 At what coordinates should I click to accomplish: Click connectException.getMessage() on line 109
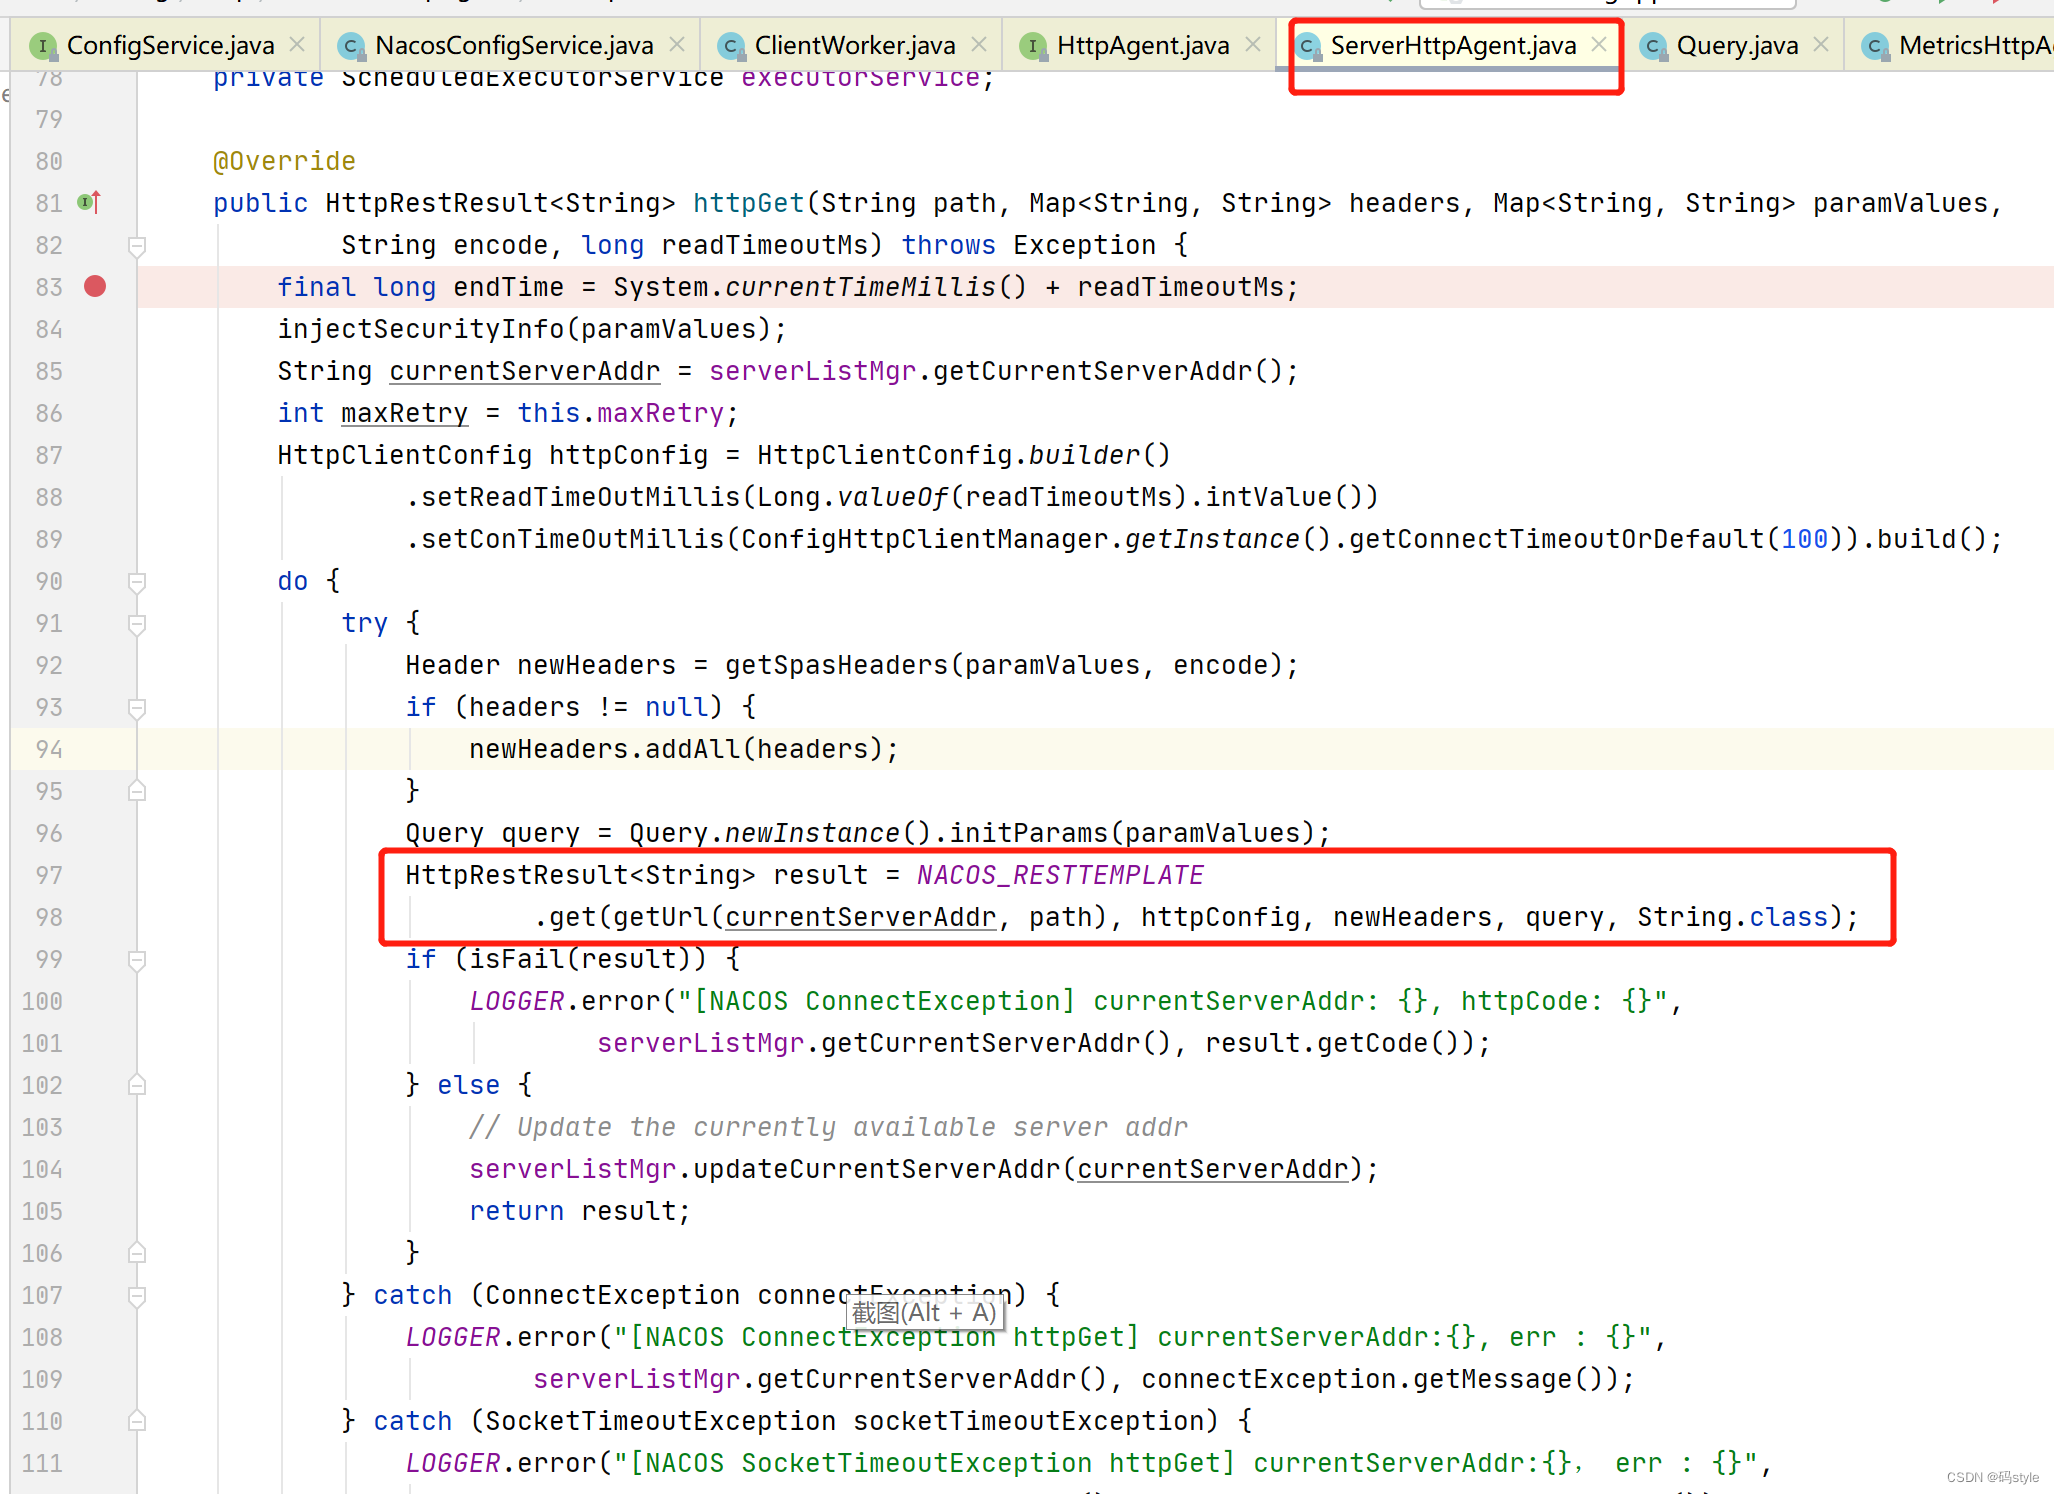click(1372, 1379)
